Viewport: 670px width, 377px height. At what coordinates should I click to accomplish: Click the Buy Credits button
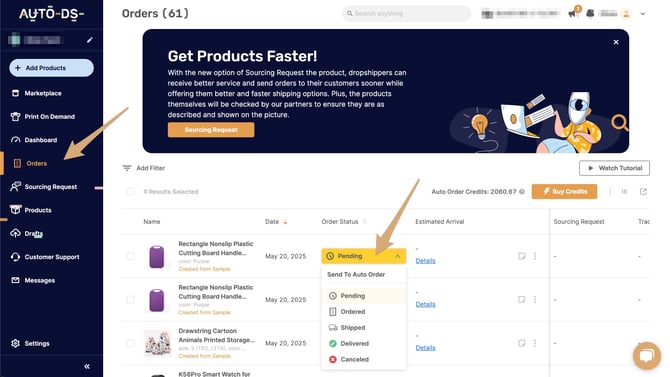(x=564, y=191)
